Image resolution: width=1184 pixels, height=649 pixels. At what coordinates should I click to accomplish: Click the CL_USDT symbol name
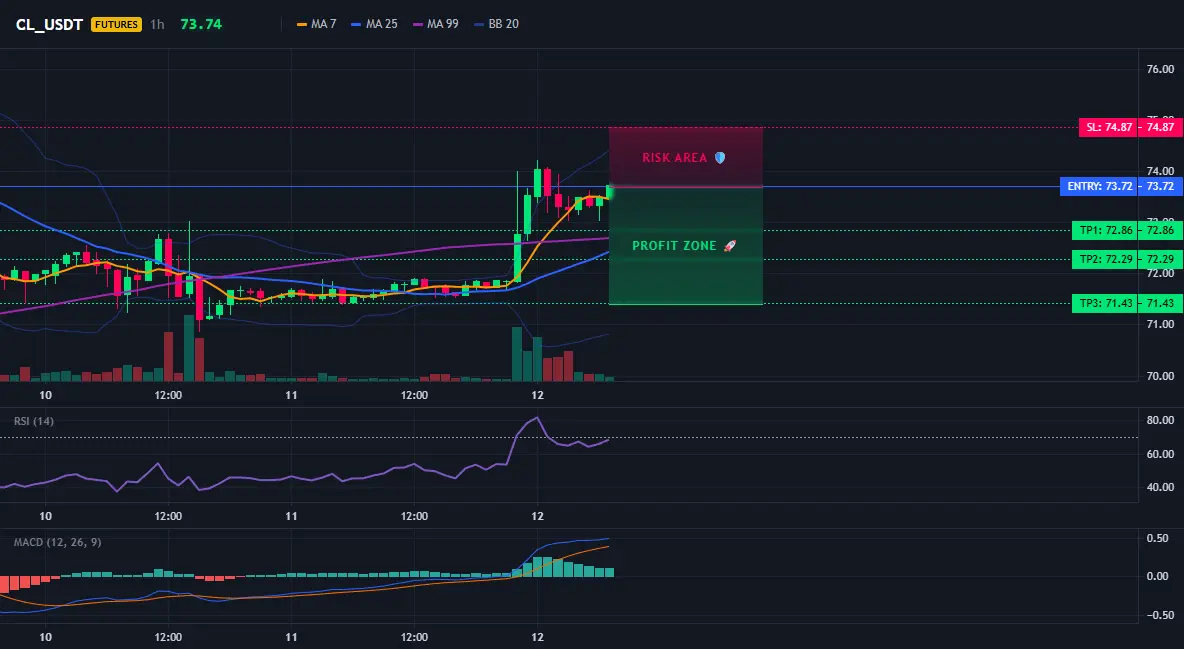pos(49,24)
